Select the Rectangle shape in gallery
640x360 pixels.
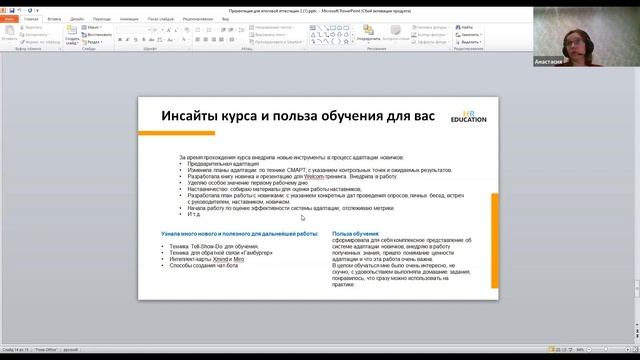coord(333,28)
